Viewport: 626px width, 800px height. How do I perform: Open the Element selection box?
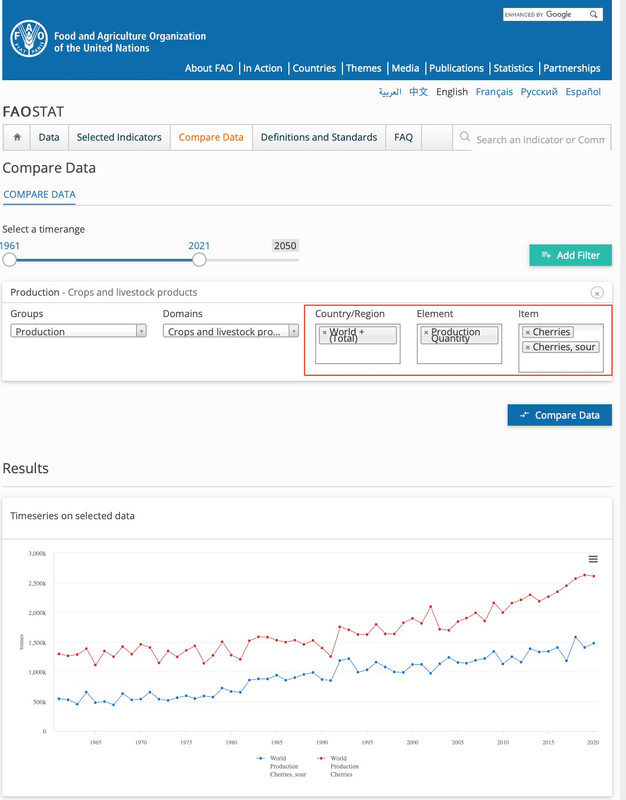[x=459, y=344]
